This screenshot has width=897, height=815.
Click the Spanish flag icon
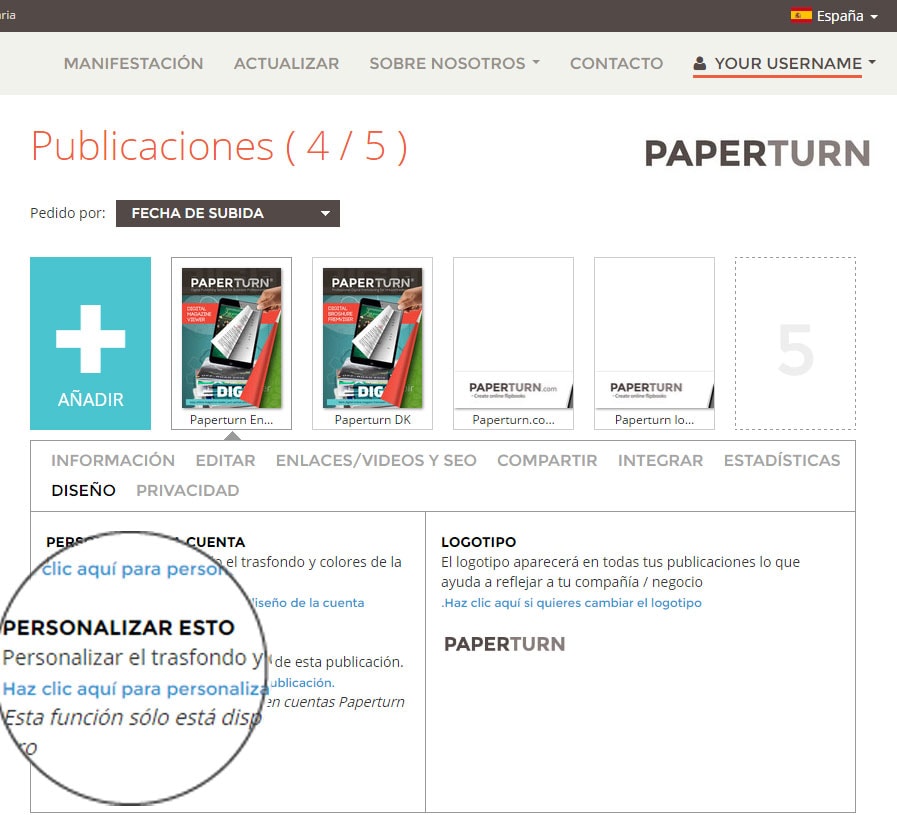pyautogui.click(x=801, y=15)
